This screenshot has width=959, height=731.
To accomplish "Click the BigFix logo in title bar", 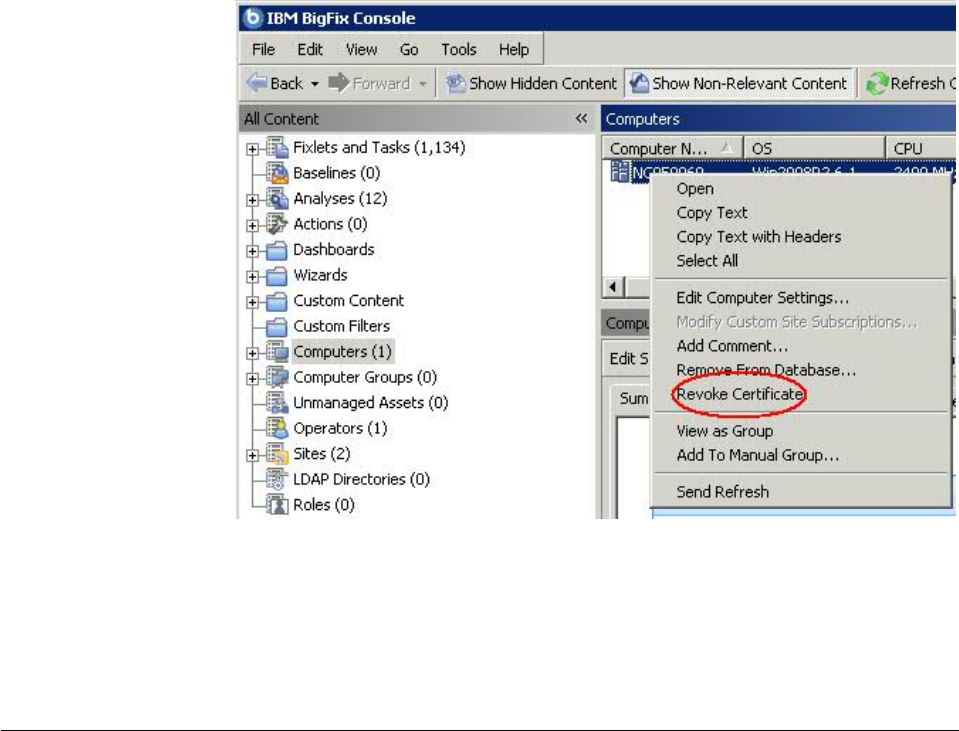I will (x=252, y=18).
